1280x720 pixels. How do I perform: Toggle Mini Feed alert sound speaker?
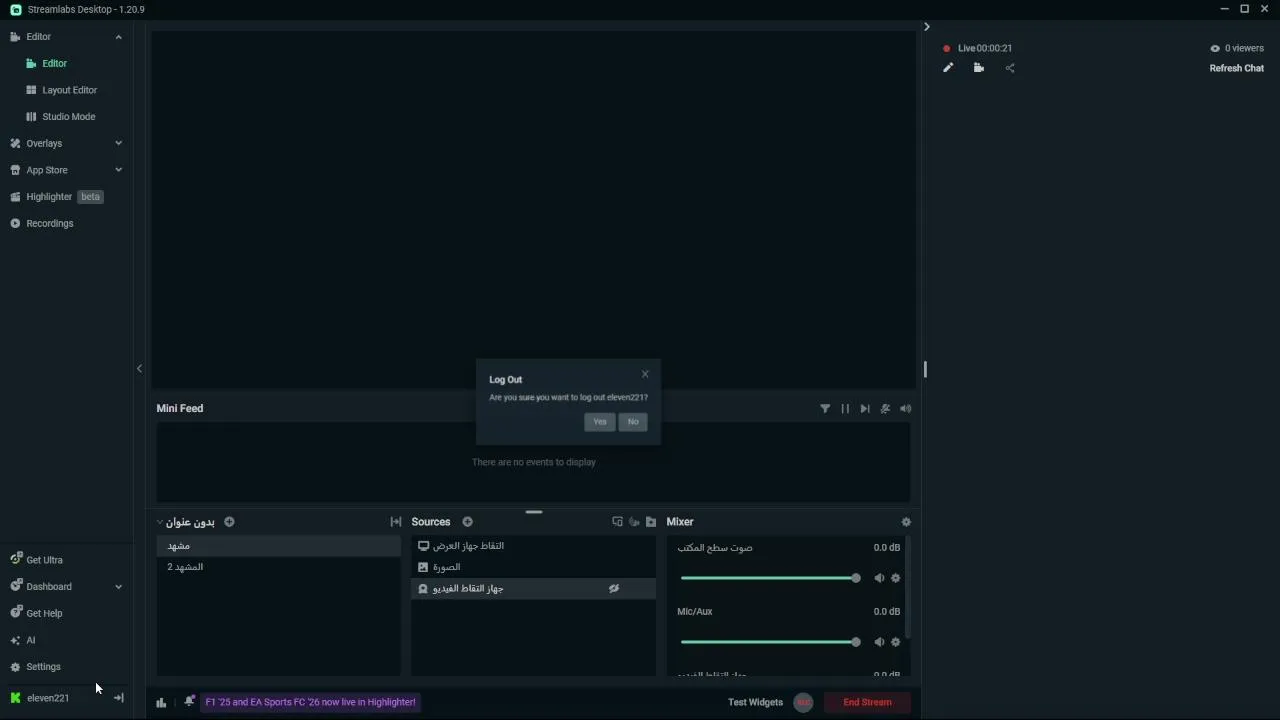906,409
